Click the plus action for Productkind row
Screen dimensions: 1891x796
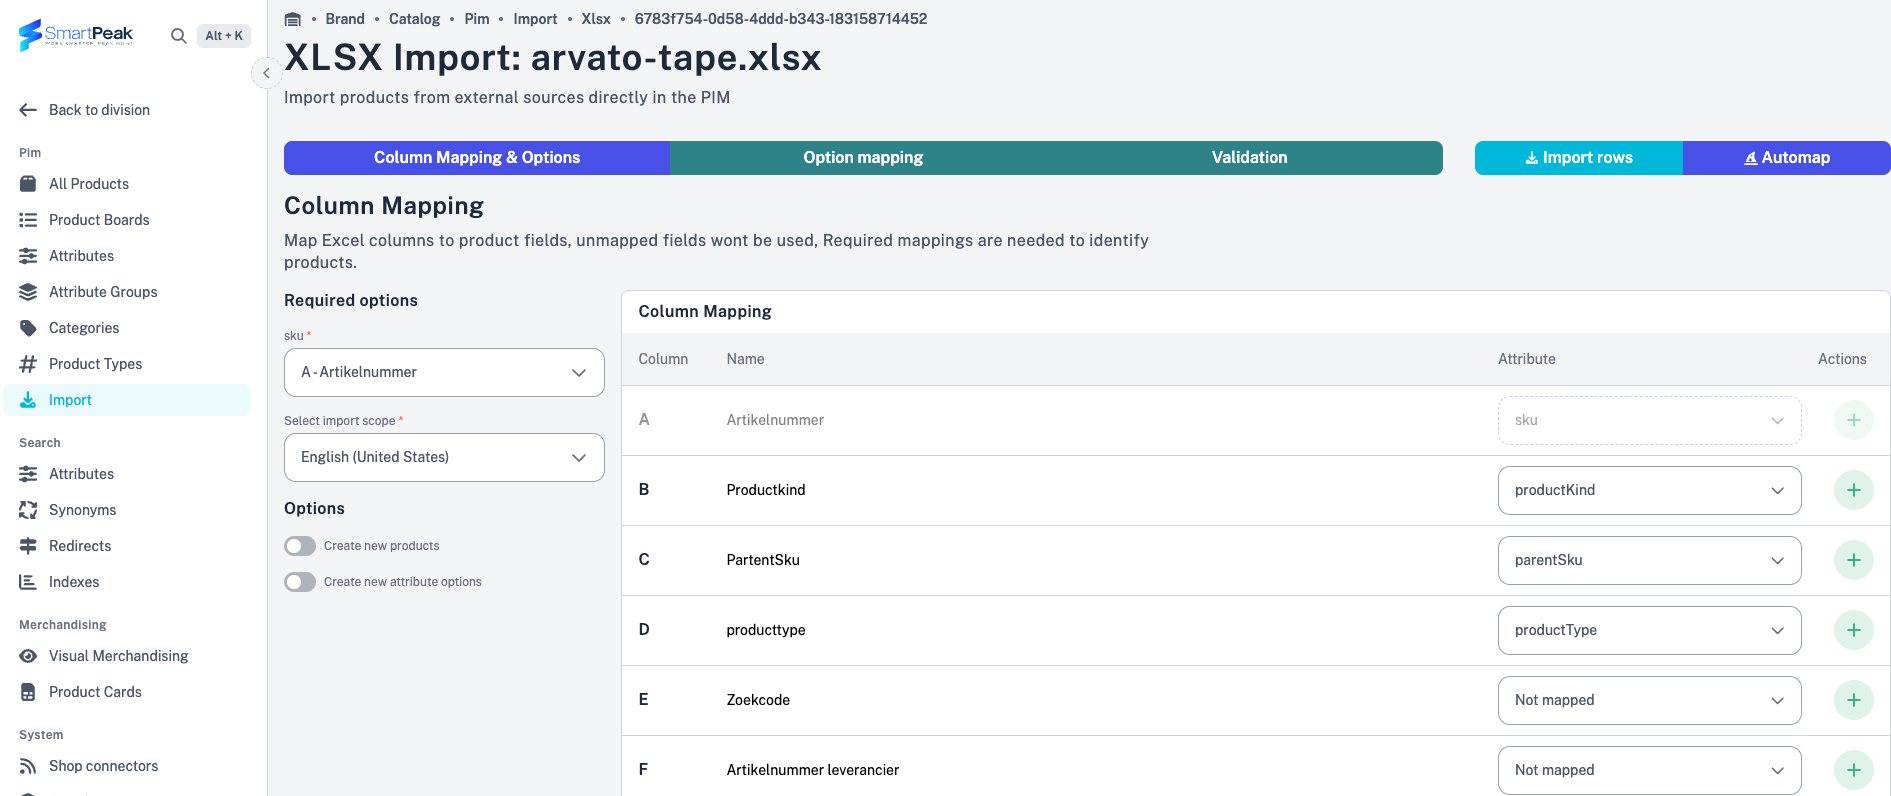1853,490
